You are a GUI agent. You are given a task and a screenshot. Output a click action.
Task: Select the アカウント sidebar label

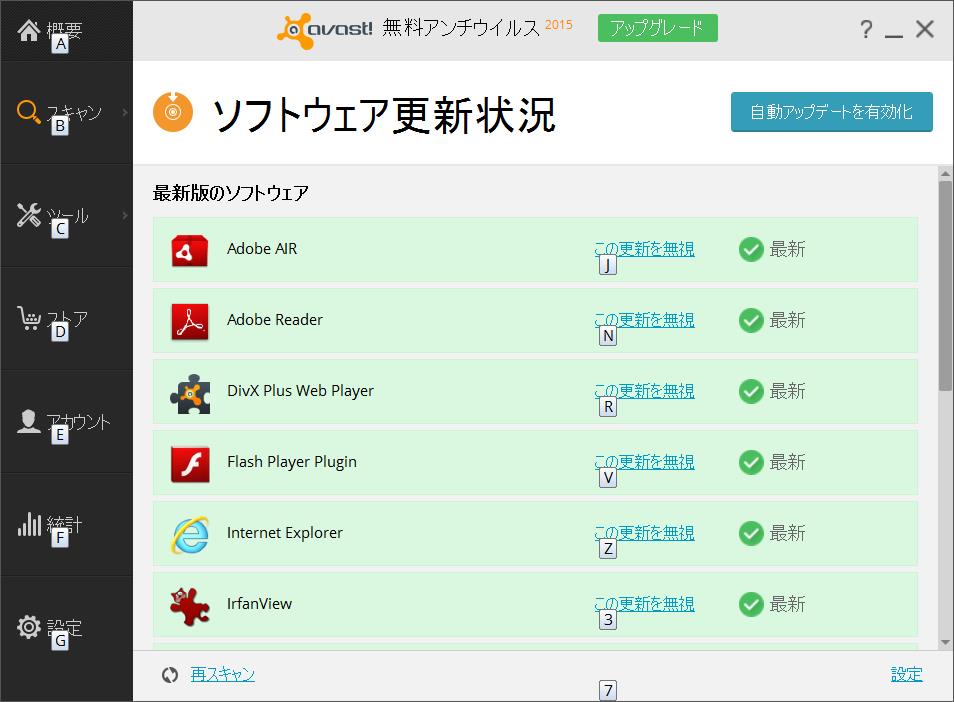click(78, 422)
